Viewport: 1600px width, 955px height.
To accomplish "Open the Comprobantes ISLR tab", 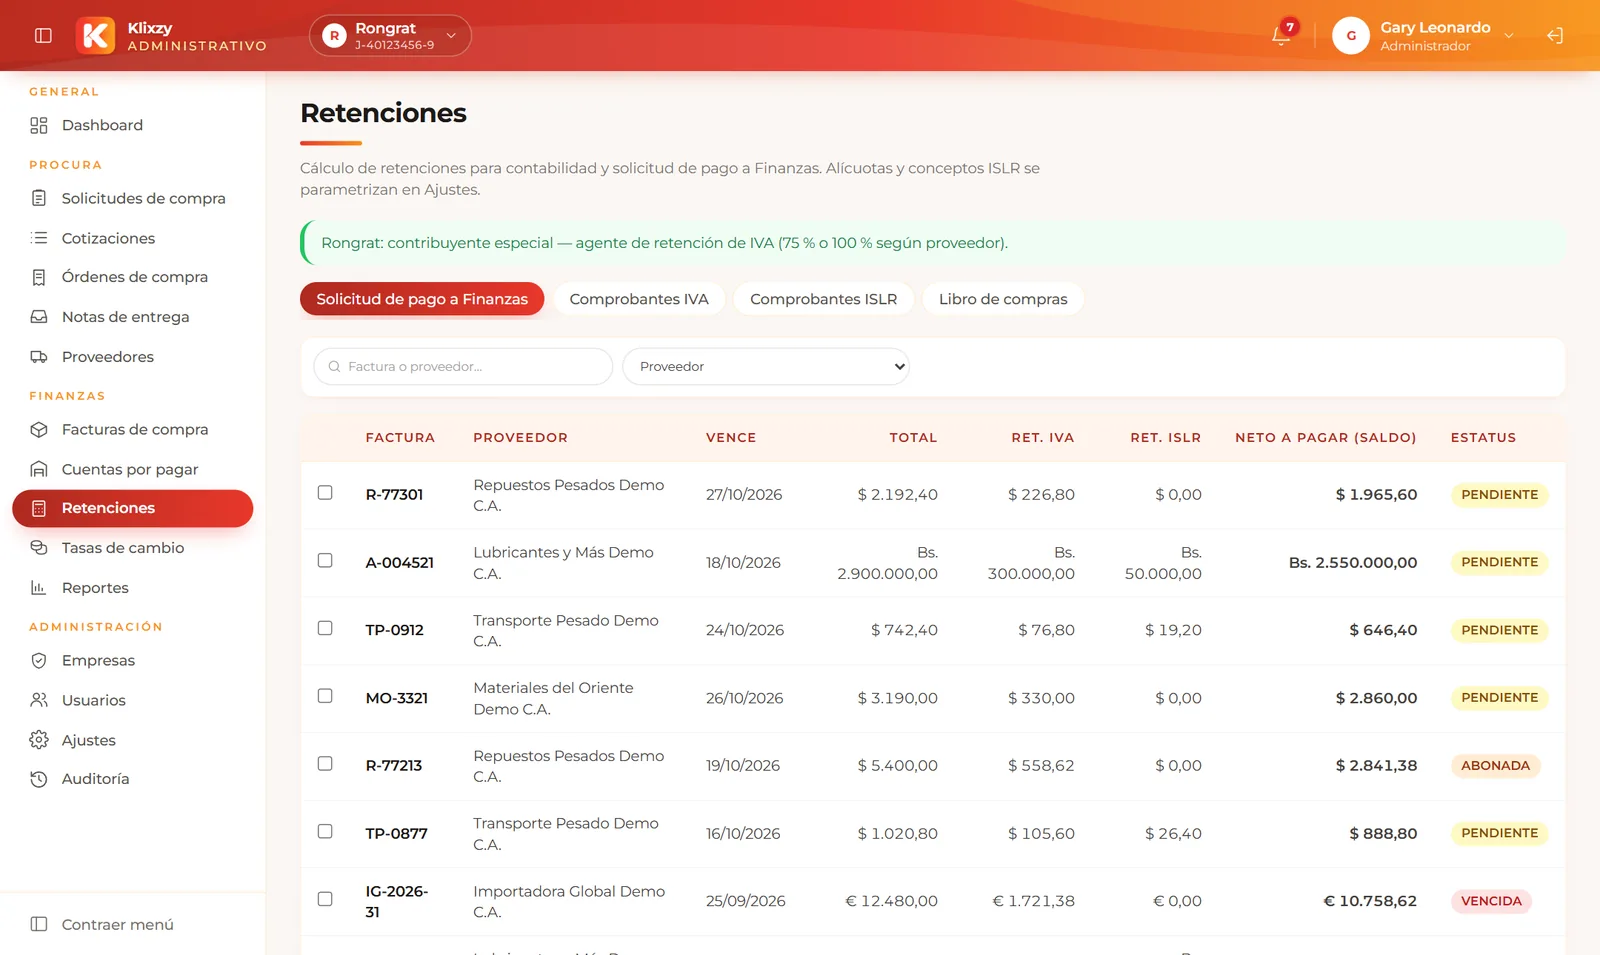I will (824, 299).
